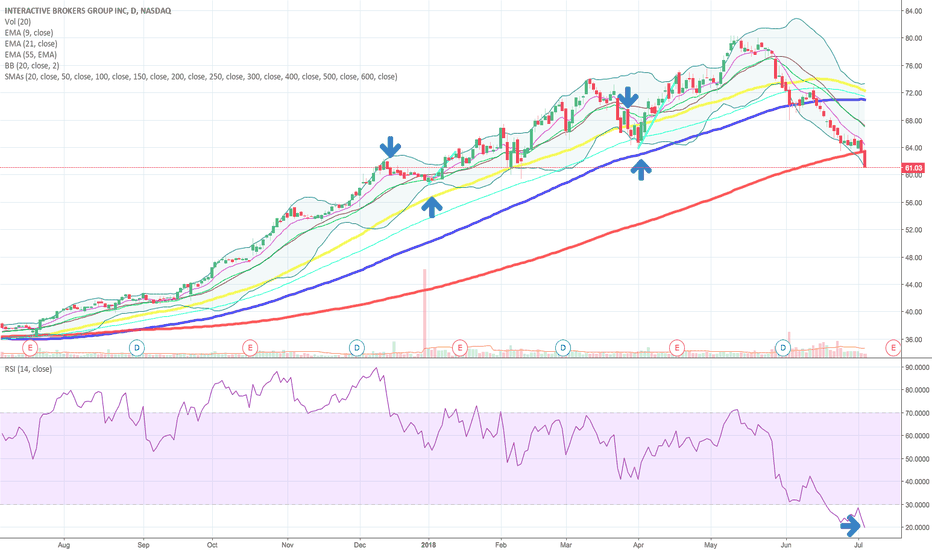Click the 84.00 price axis label
The width and height of the screenshot is (932, 550).
(912, 11)
